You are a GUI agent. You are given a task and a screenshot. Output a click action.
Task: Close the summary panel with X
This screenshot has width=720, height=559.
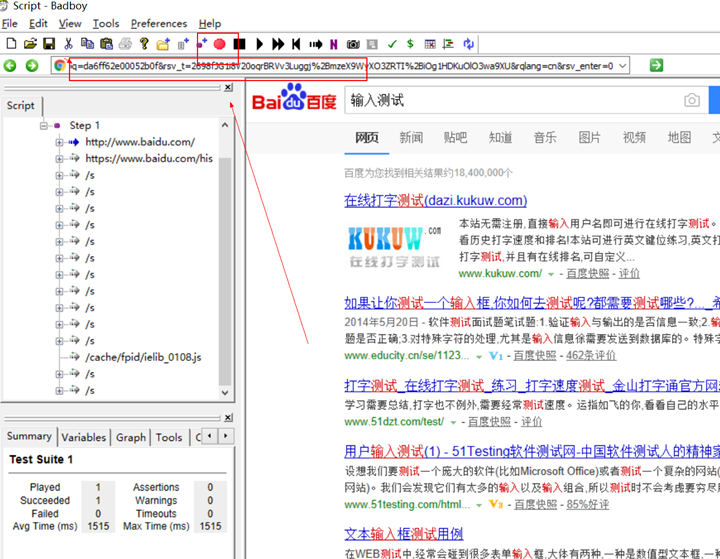[228, 418]
